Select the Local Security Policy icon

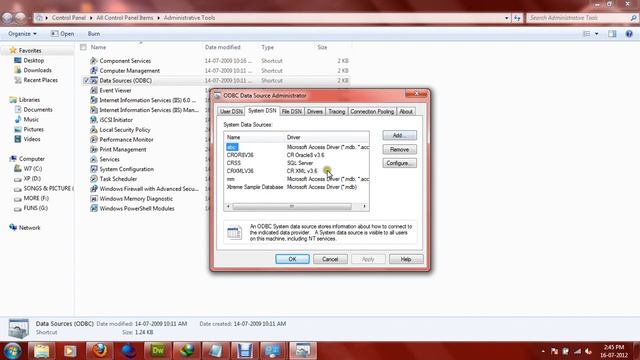[93, 129]
